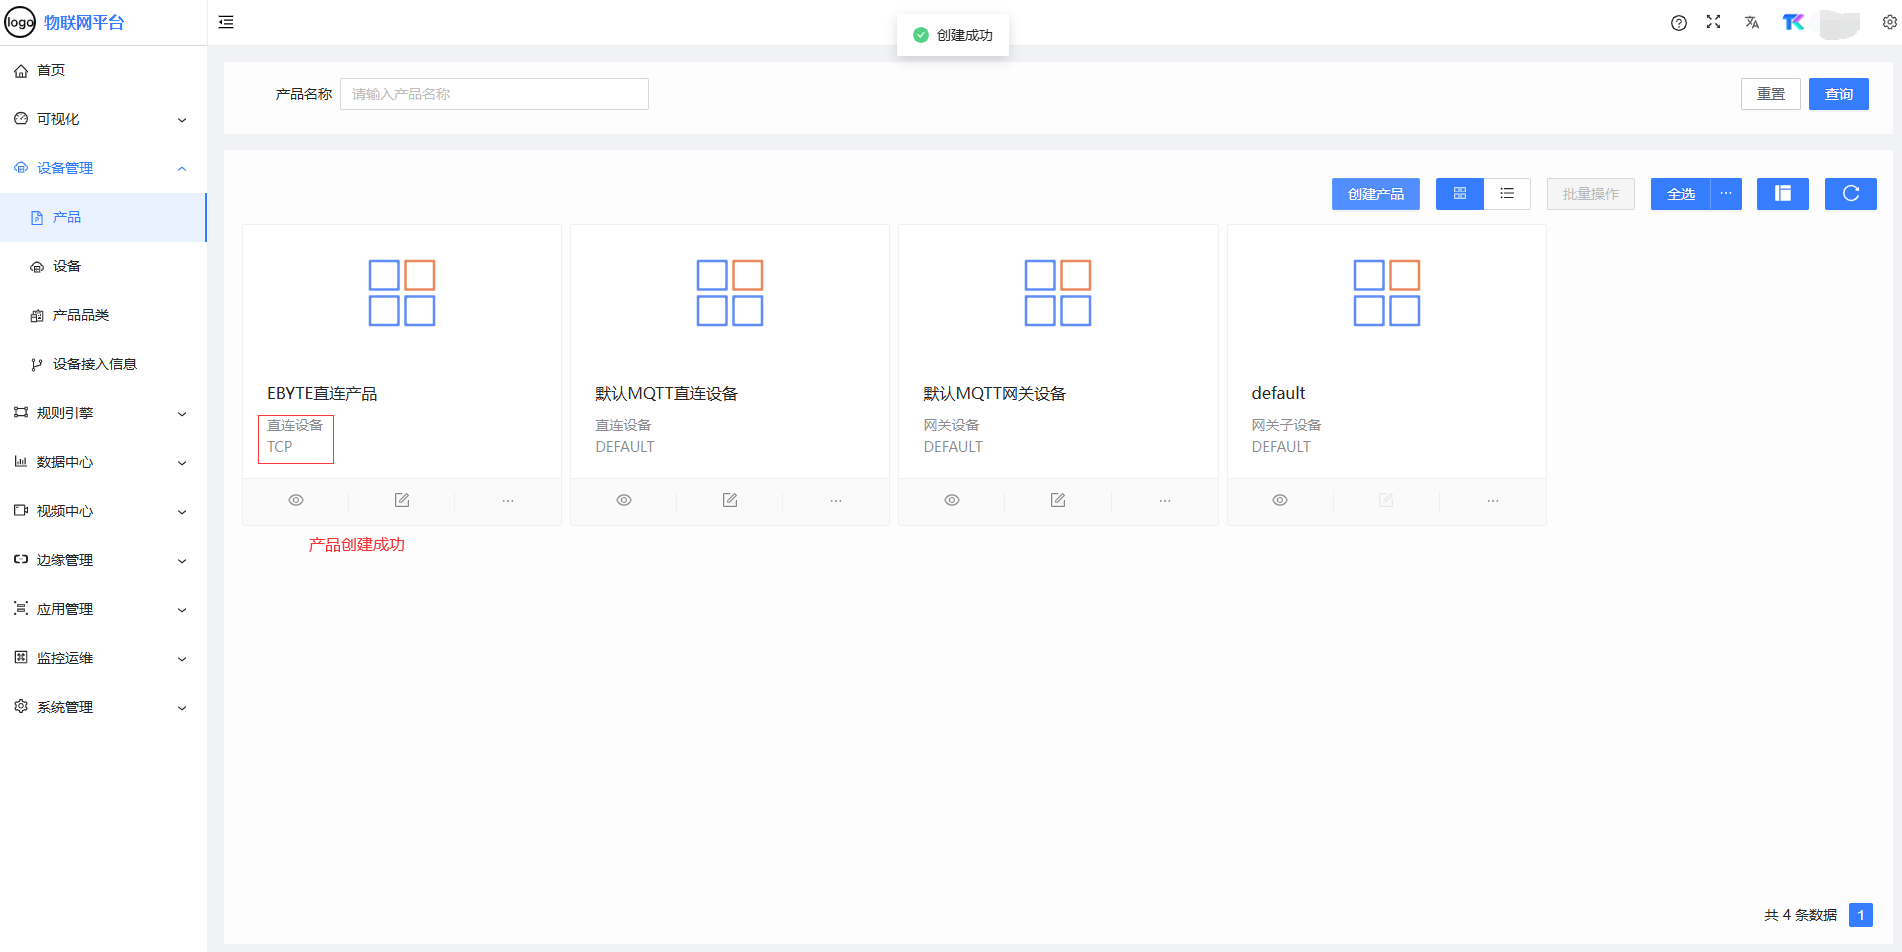Open the column layout settings button
1902x952 pixels.
tap(1782, 194)
